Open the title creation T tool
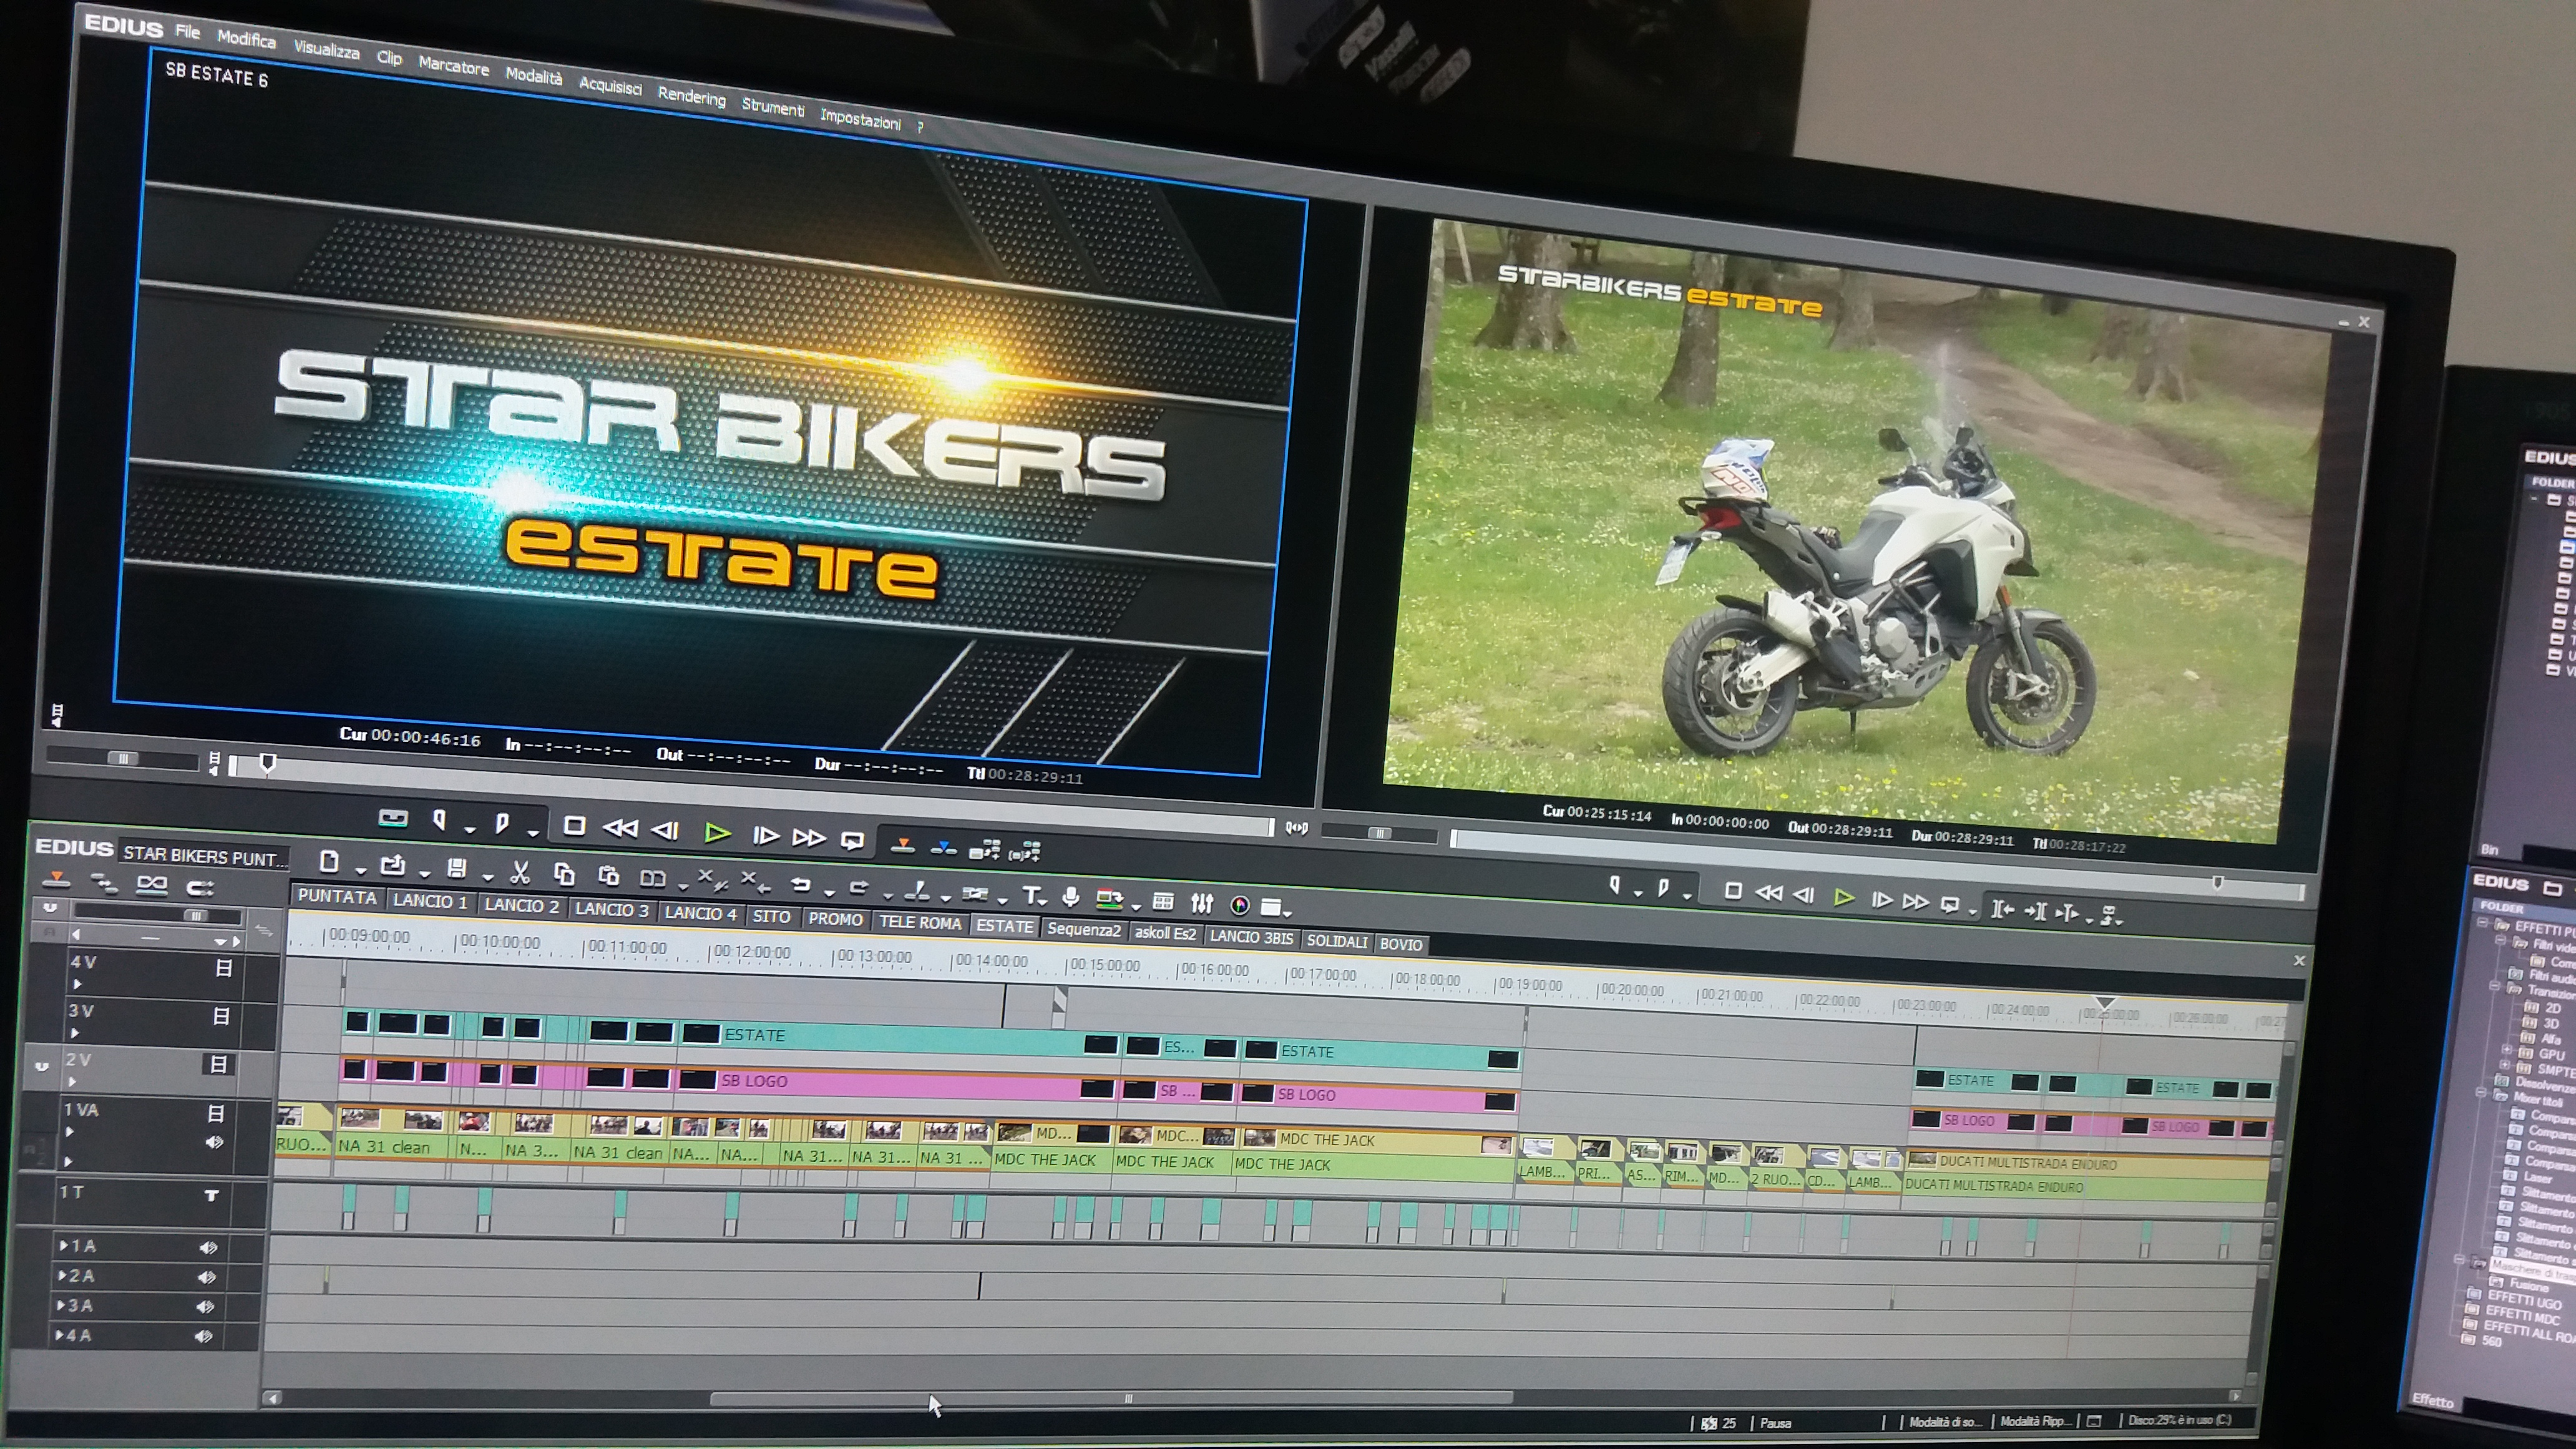 (1032, 894)
